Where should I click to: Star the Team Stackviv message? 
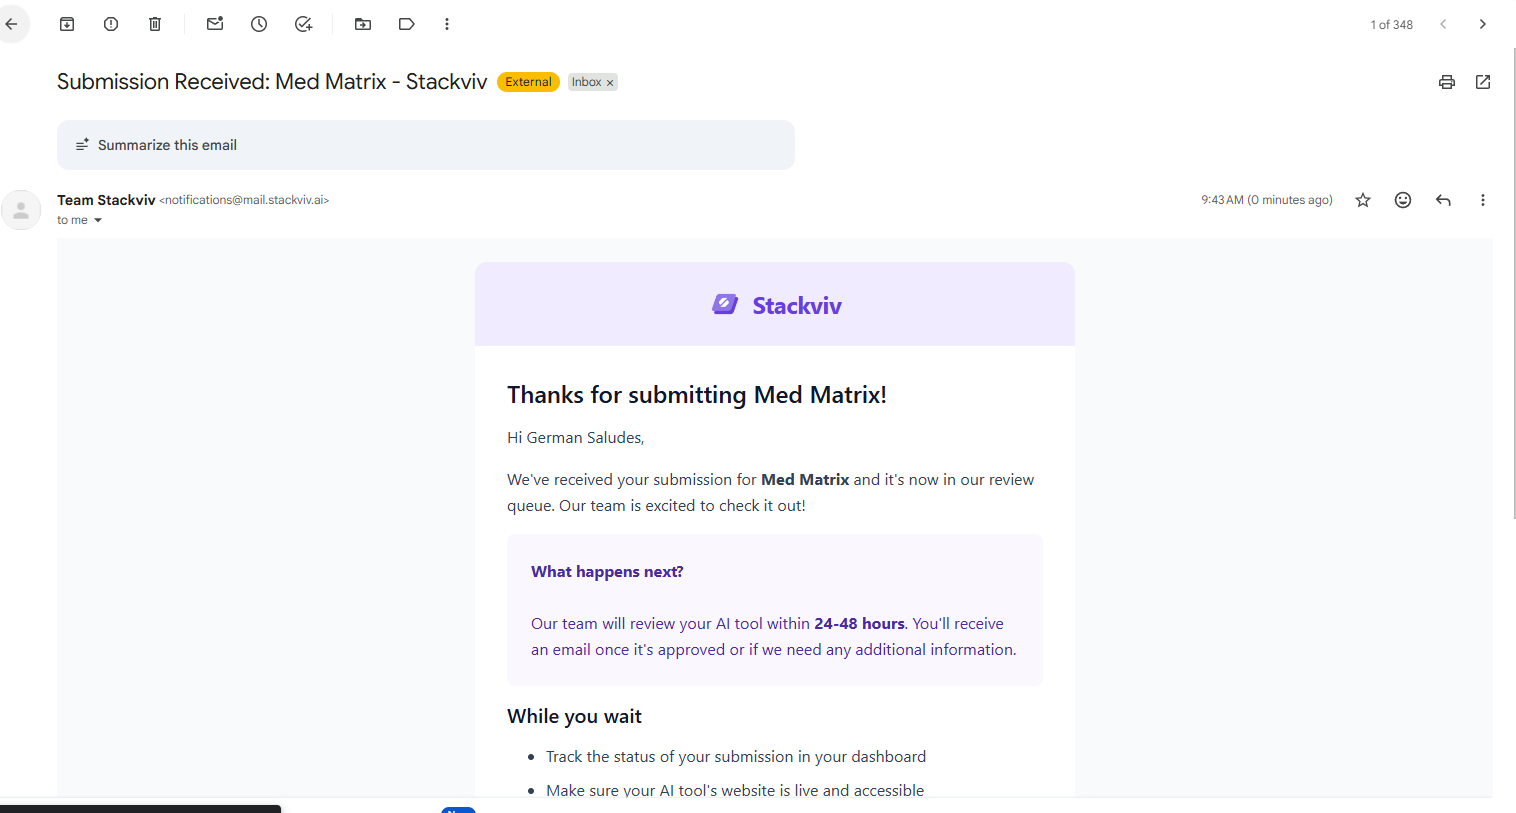tap(1363, 200)
